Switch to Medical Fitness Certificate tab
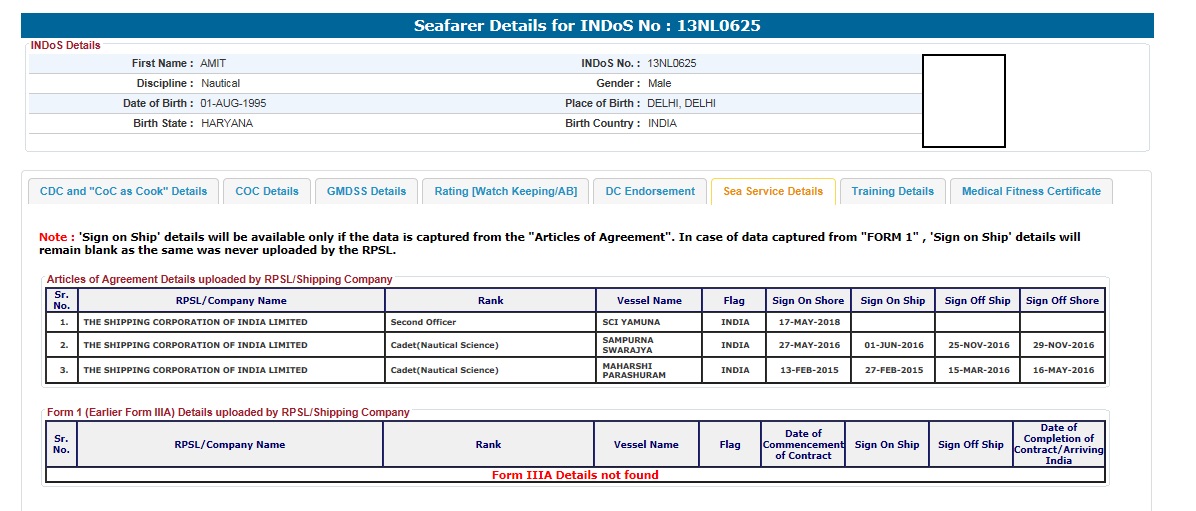Viewport: 1196px width, 511px height. [x=1031, y=191]
